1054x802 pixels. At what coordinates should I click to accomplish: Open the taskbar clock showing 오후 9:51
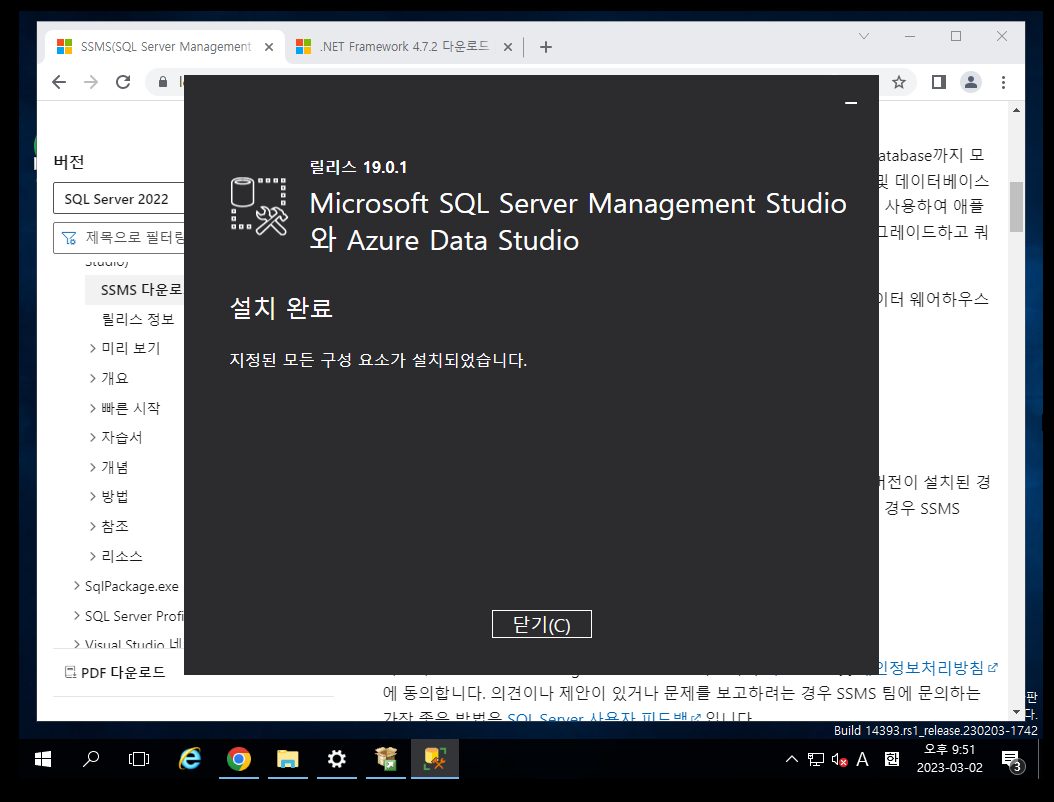point(950,759)
